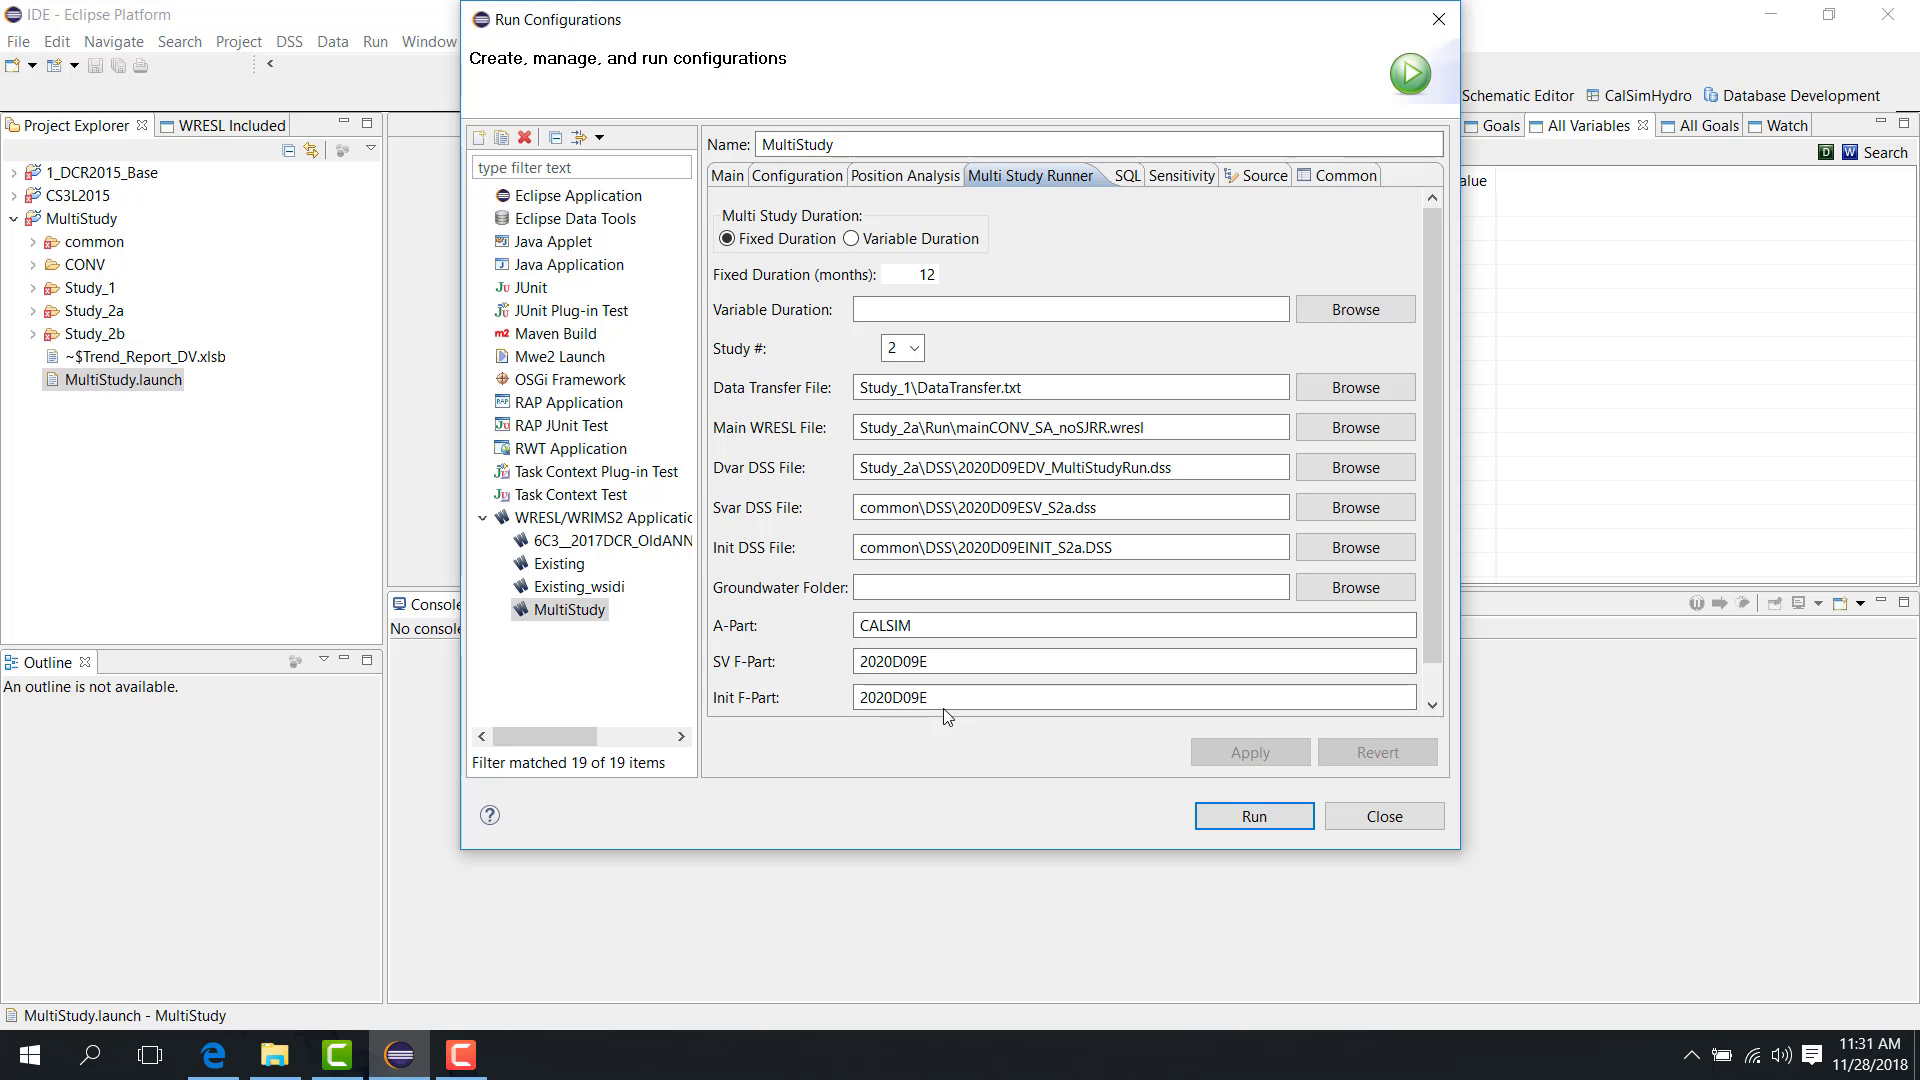
Task: Click vertical scrollbar of Multi Study Runner
Action: point(1432,435)
